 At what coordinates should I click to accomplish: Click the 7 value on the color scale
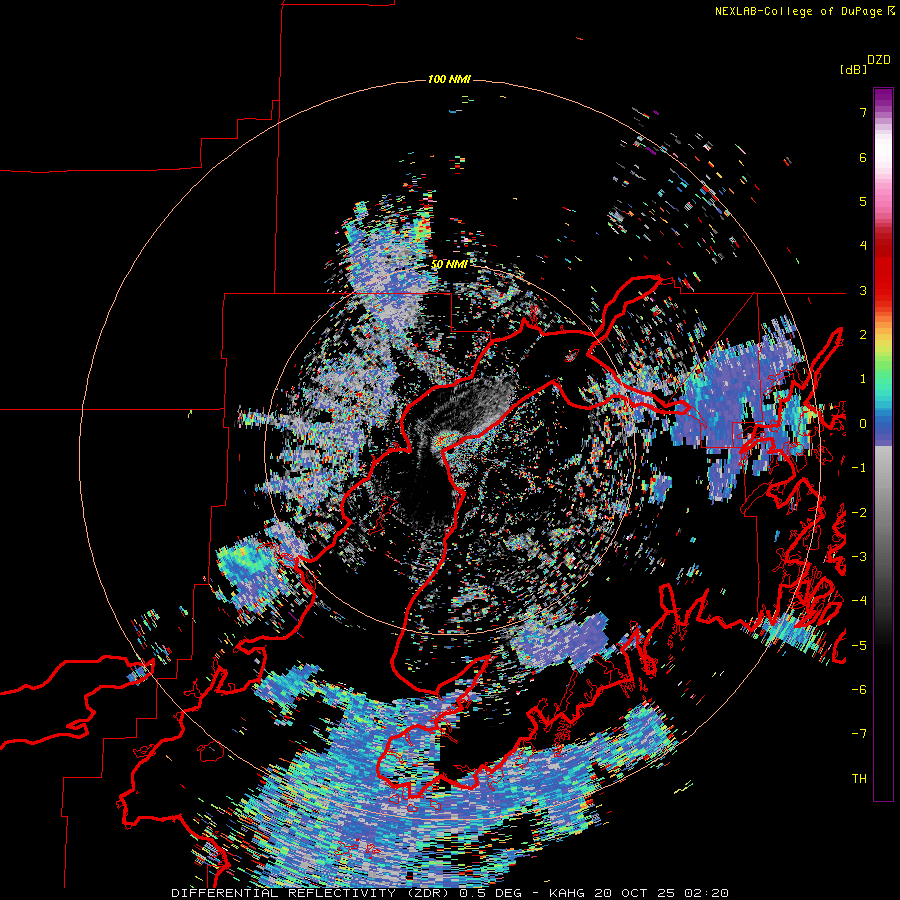point(863,112)
